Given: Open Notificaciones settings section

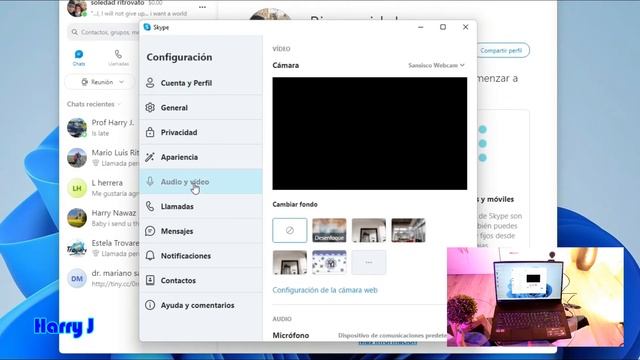Looking at the screenshot, I should (201, 256).
